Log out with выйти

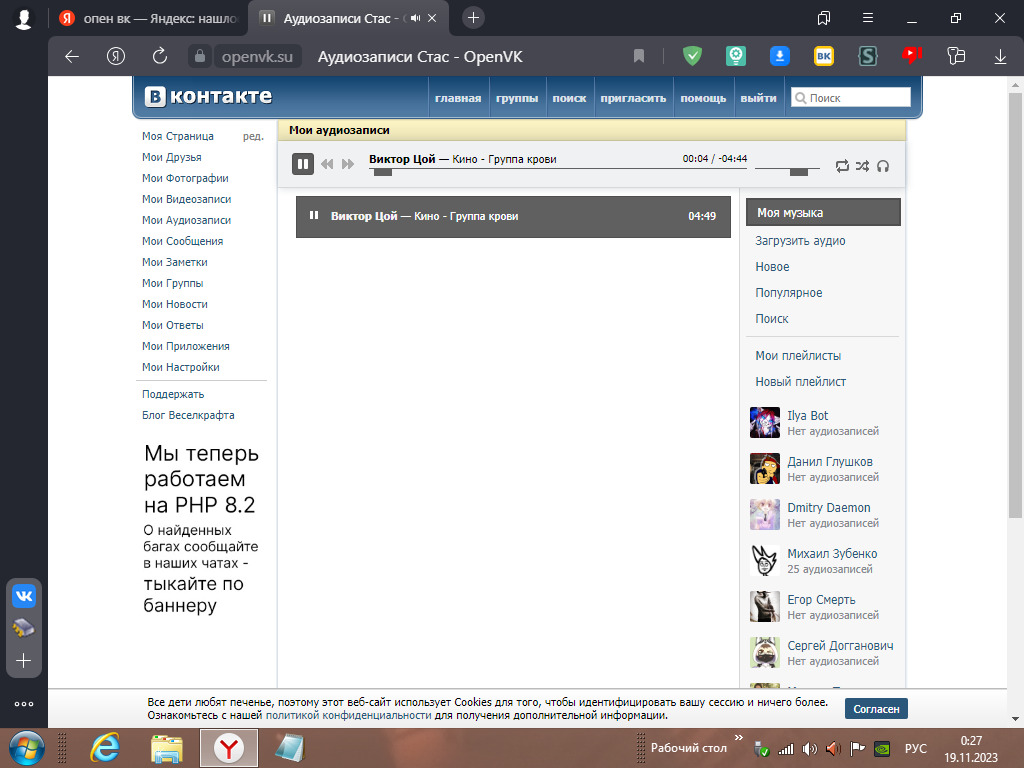click(x=758, y=98)
